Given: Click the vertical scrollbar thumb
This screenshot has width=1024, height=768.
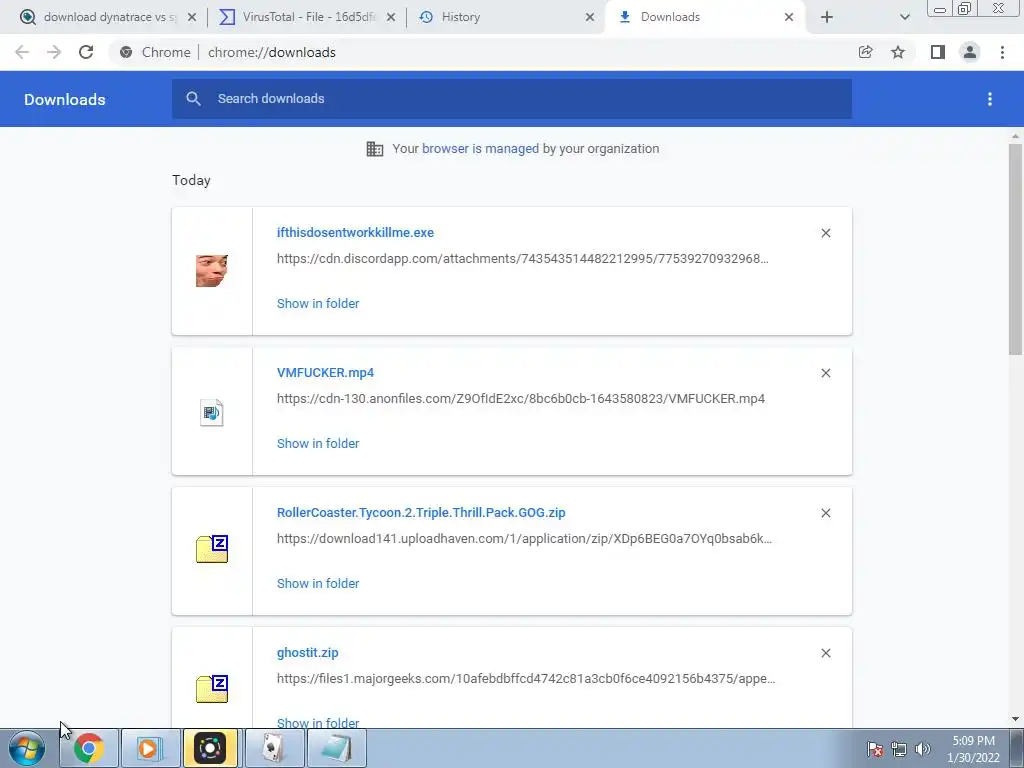Looking at the screenshot, I should [1015, 249].
